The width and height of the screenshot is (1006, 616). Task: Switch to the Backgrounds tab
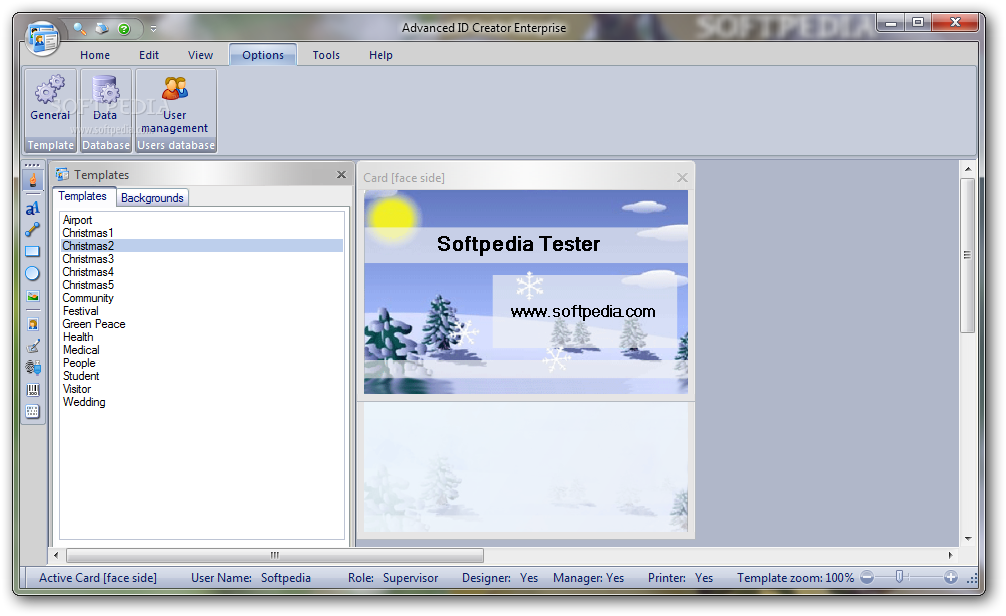coord(152,198)
